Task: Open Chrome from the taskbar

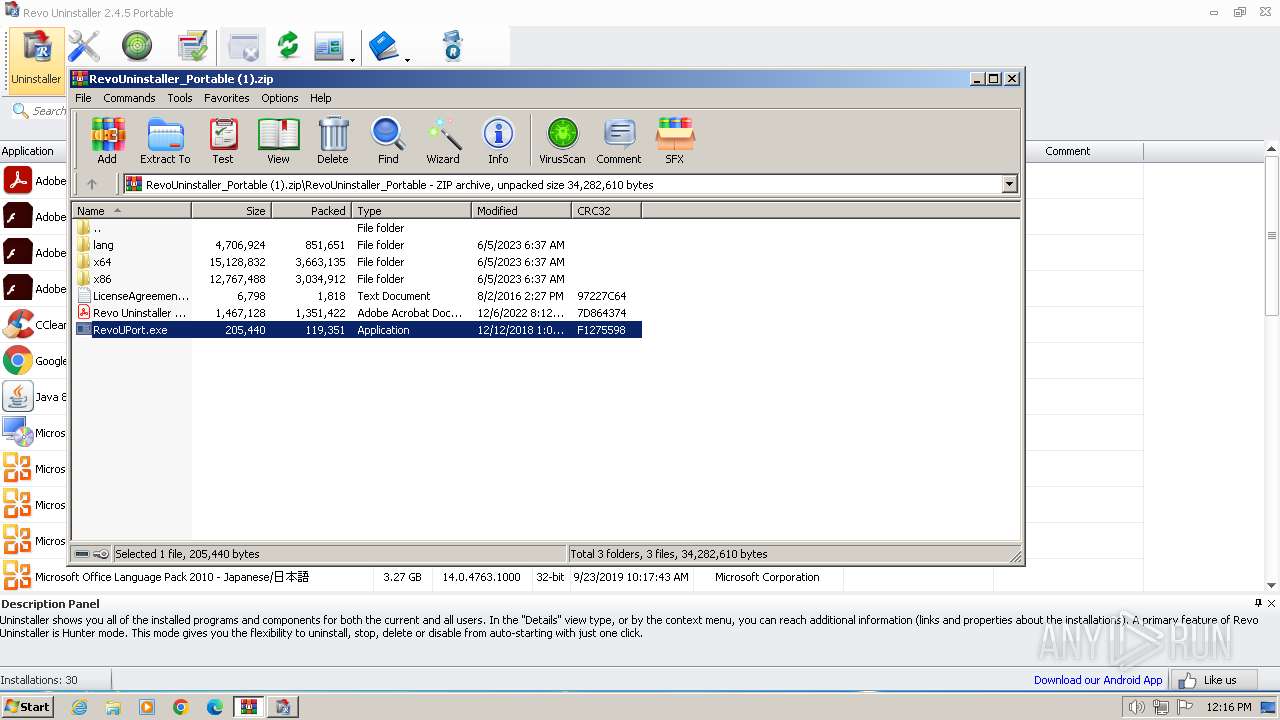Action: [x=181, y=707]
